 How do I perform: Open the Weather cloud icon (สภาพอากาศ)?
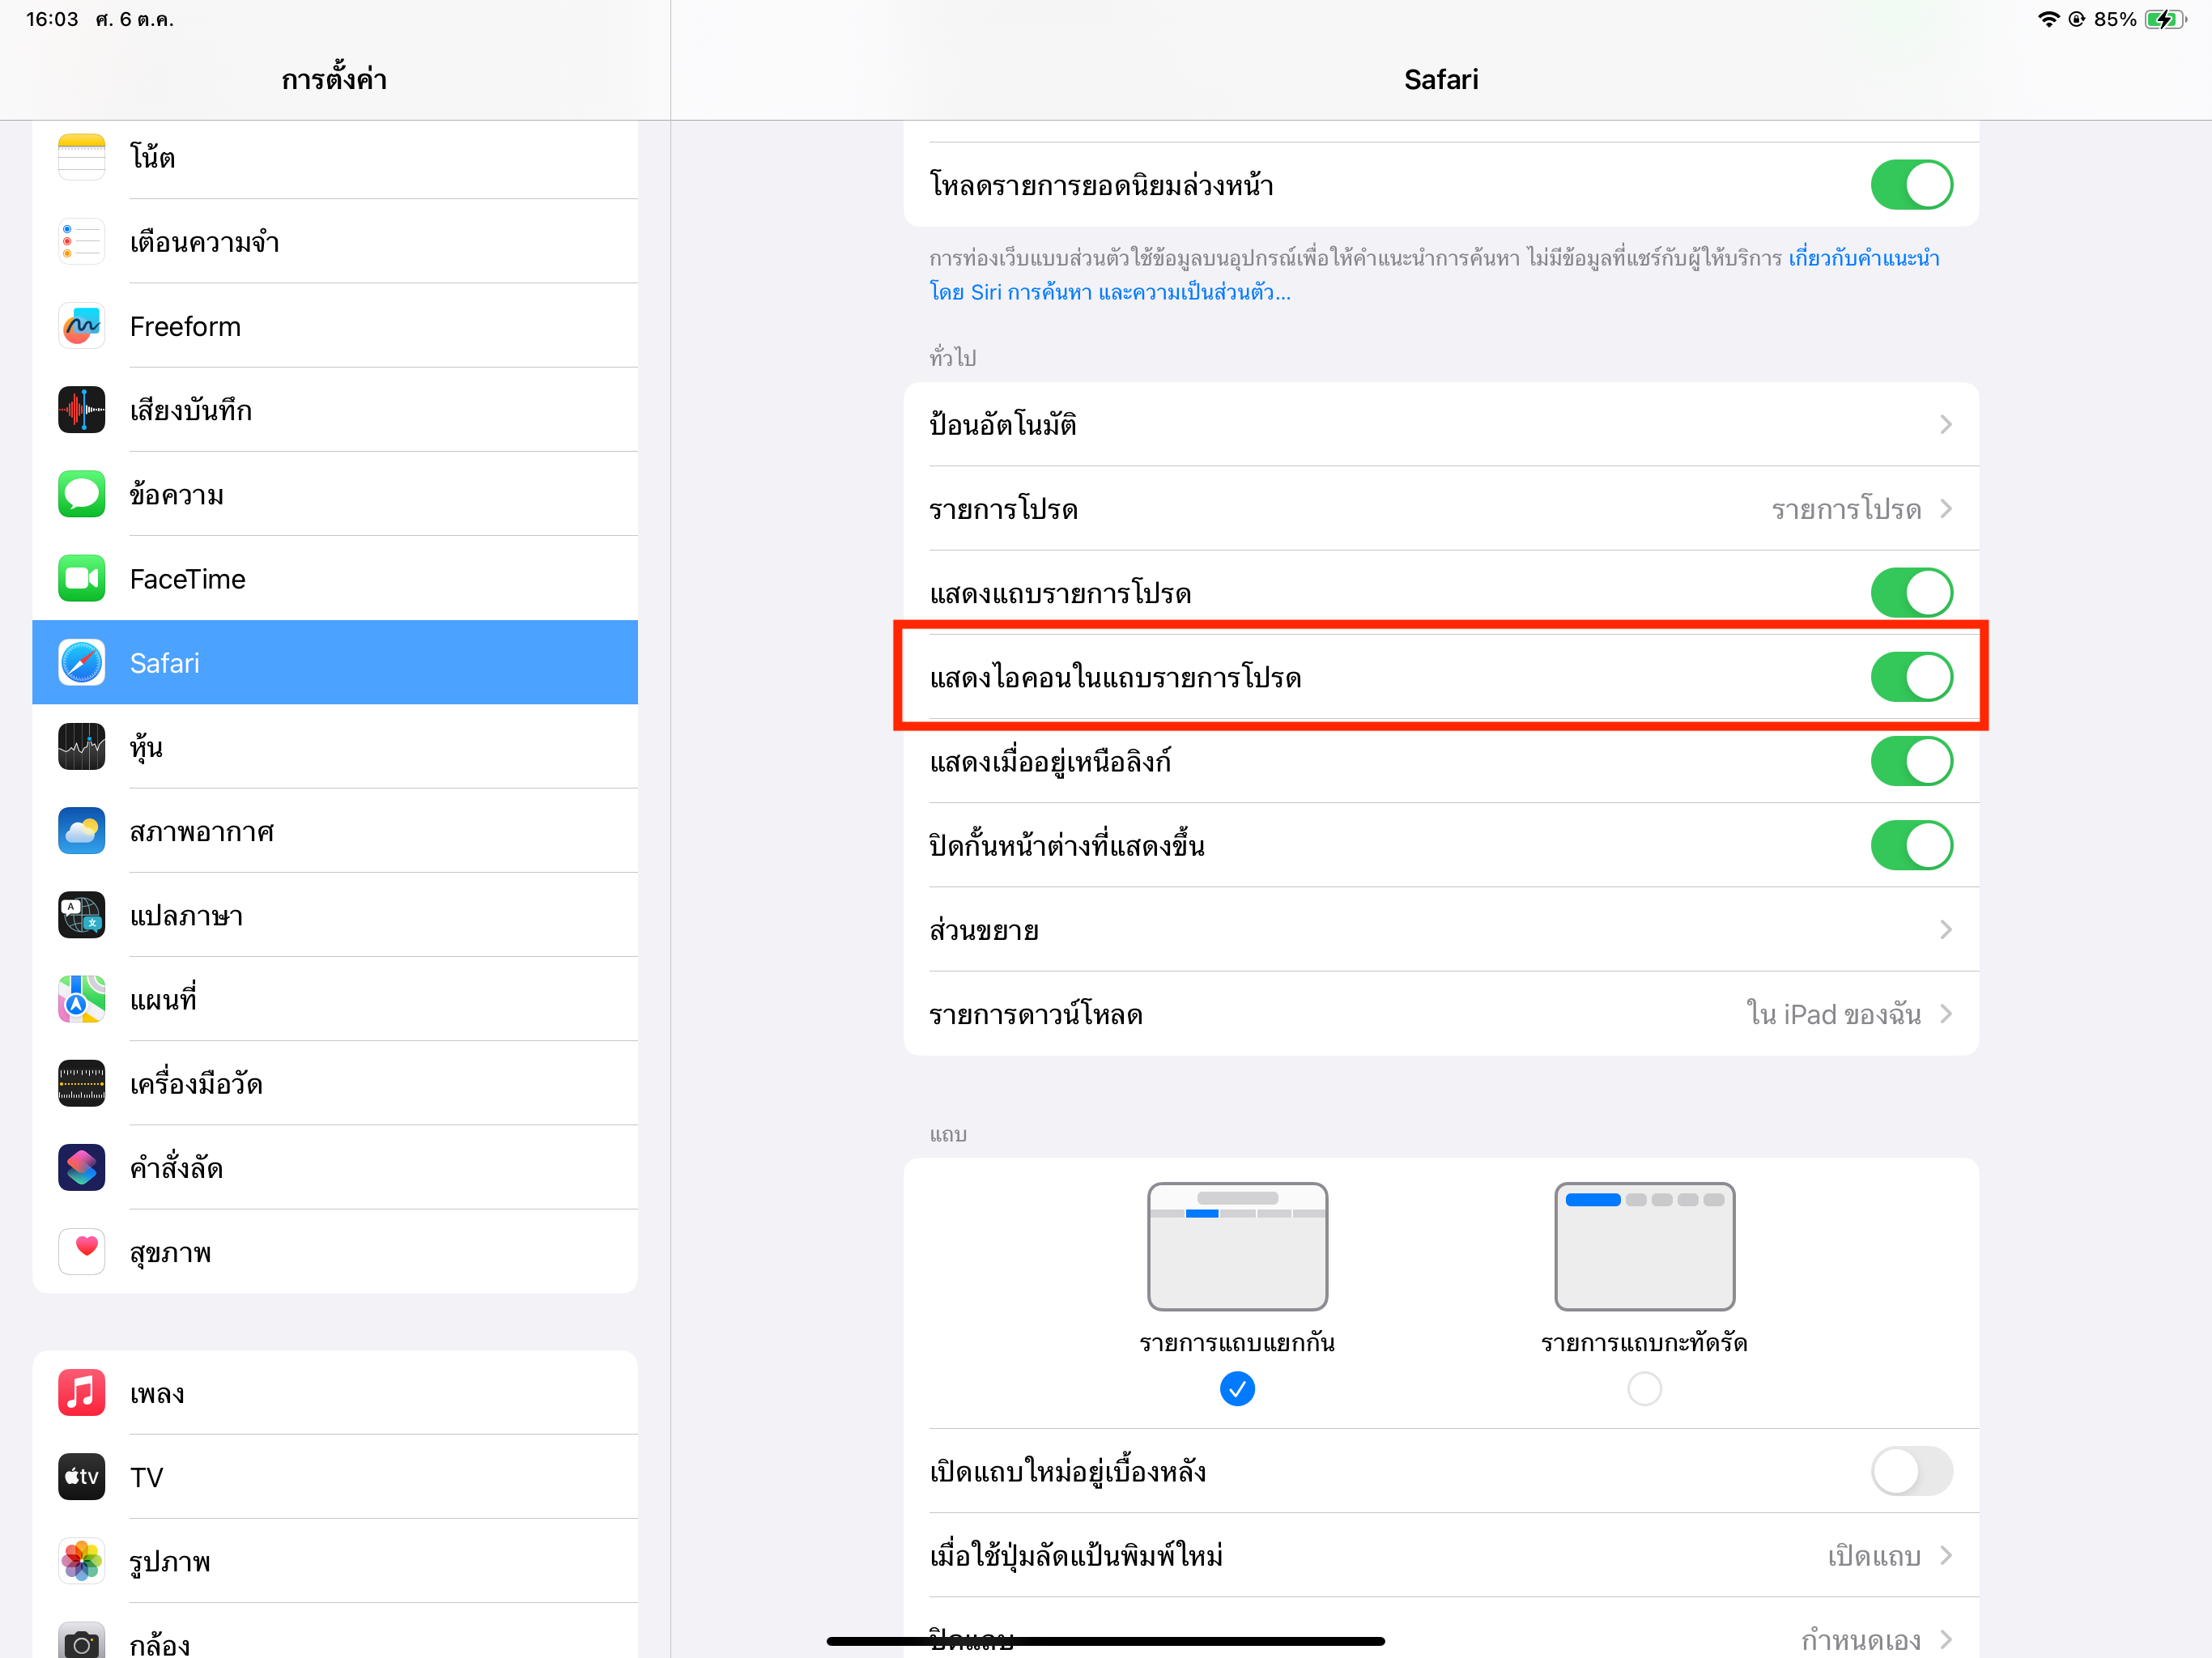pos(81,831)
